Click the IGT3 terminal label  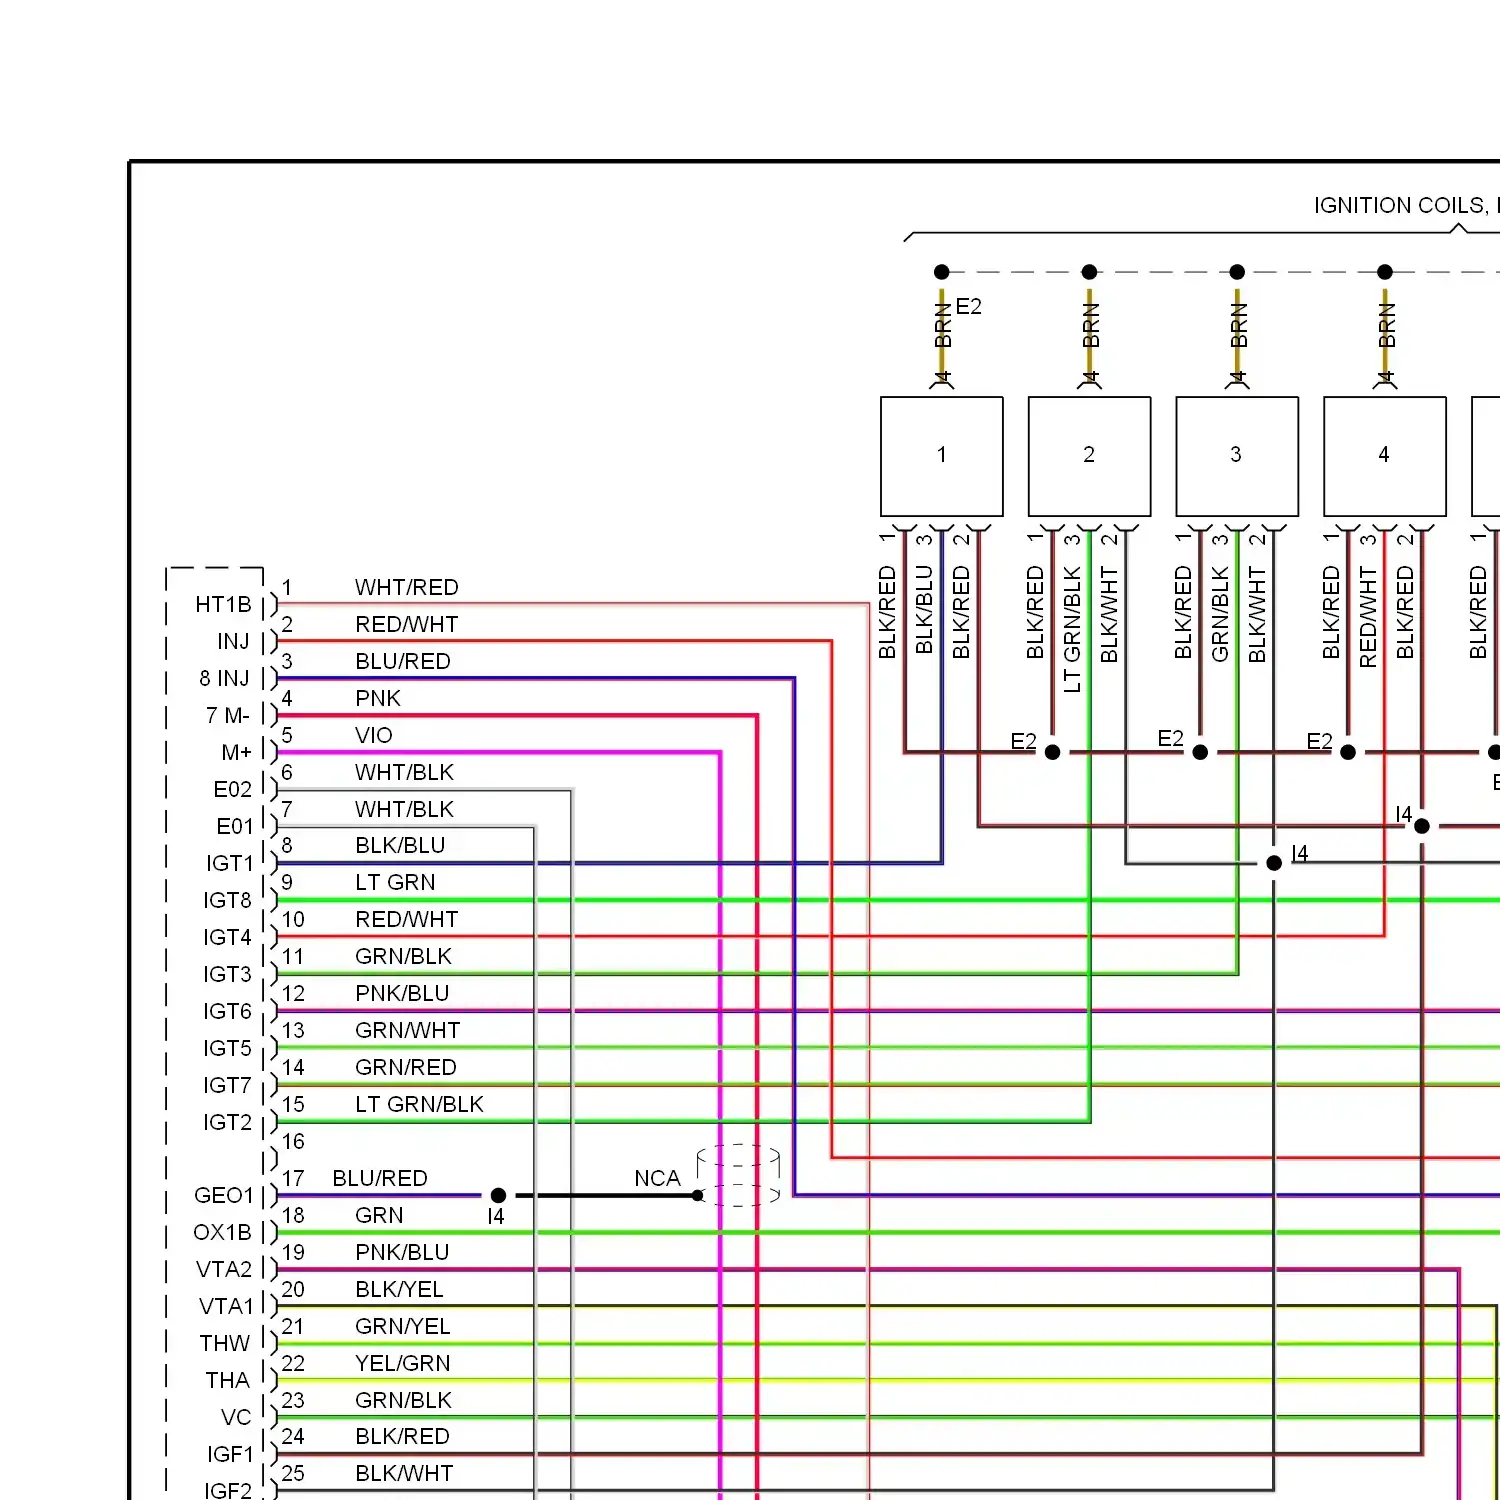(x=228, y=975)
